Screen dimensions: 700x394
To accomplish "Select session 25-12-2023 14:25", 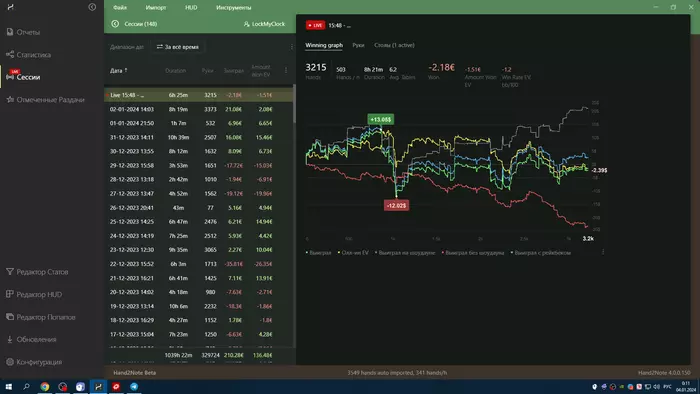I will coord(199,222).
